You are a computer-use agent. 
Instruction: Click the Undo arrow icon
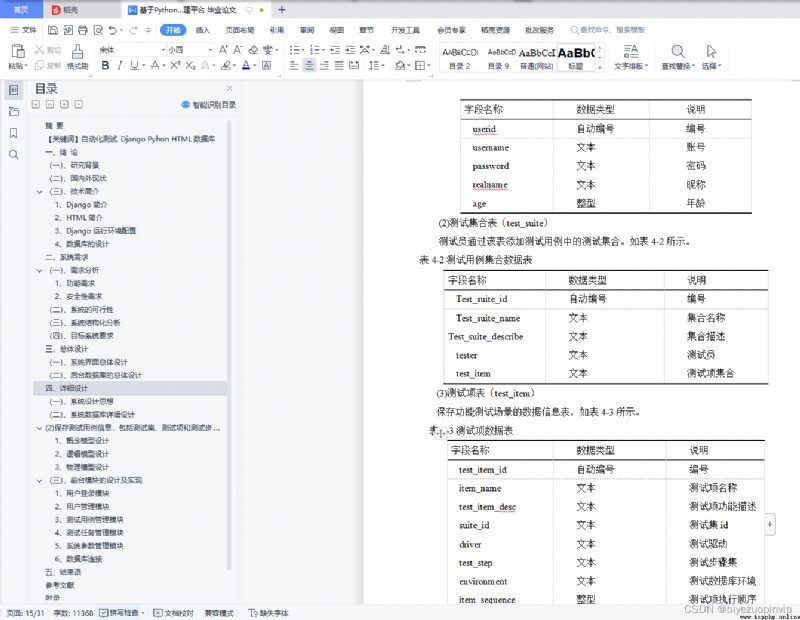point(113,30)
